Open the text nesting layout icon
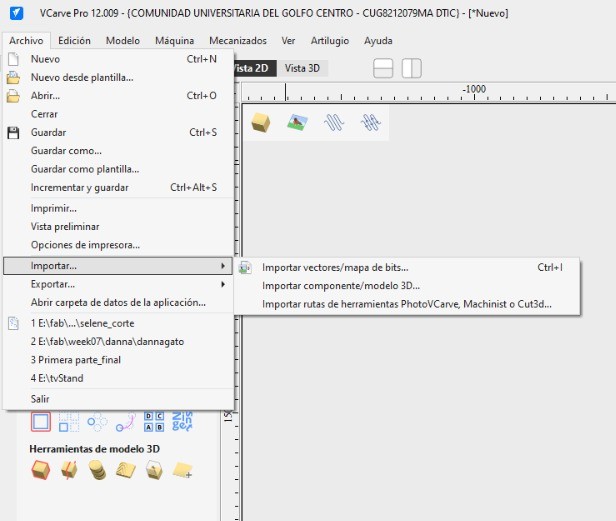616x521 pixels. pos(182,422)
